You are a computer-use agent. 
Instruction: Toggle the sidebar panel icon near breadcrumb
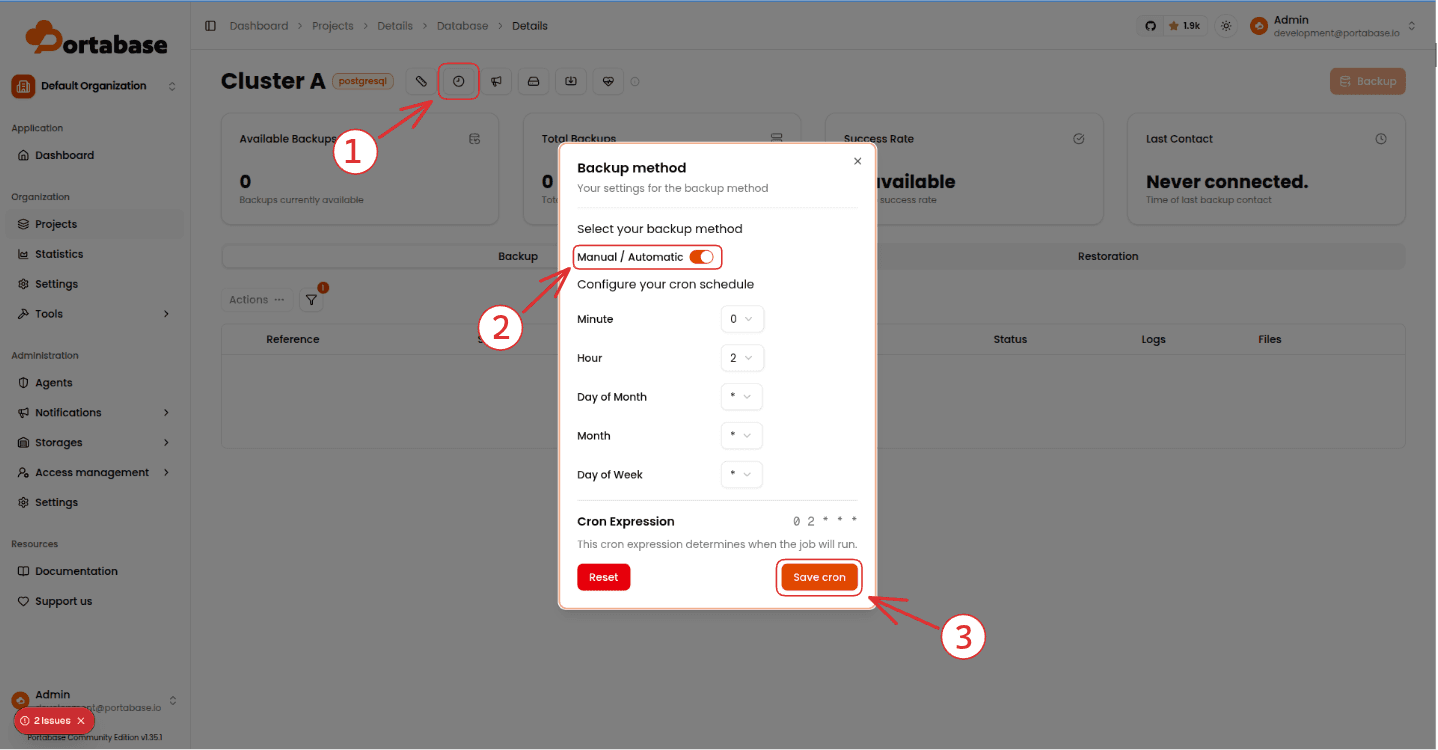pyautogui.click(x=210, y=26)
